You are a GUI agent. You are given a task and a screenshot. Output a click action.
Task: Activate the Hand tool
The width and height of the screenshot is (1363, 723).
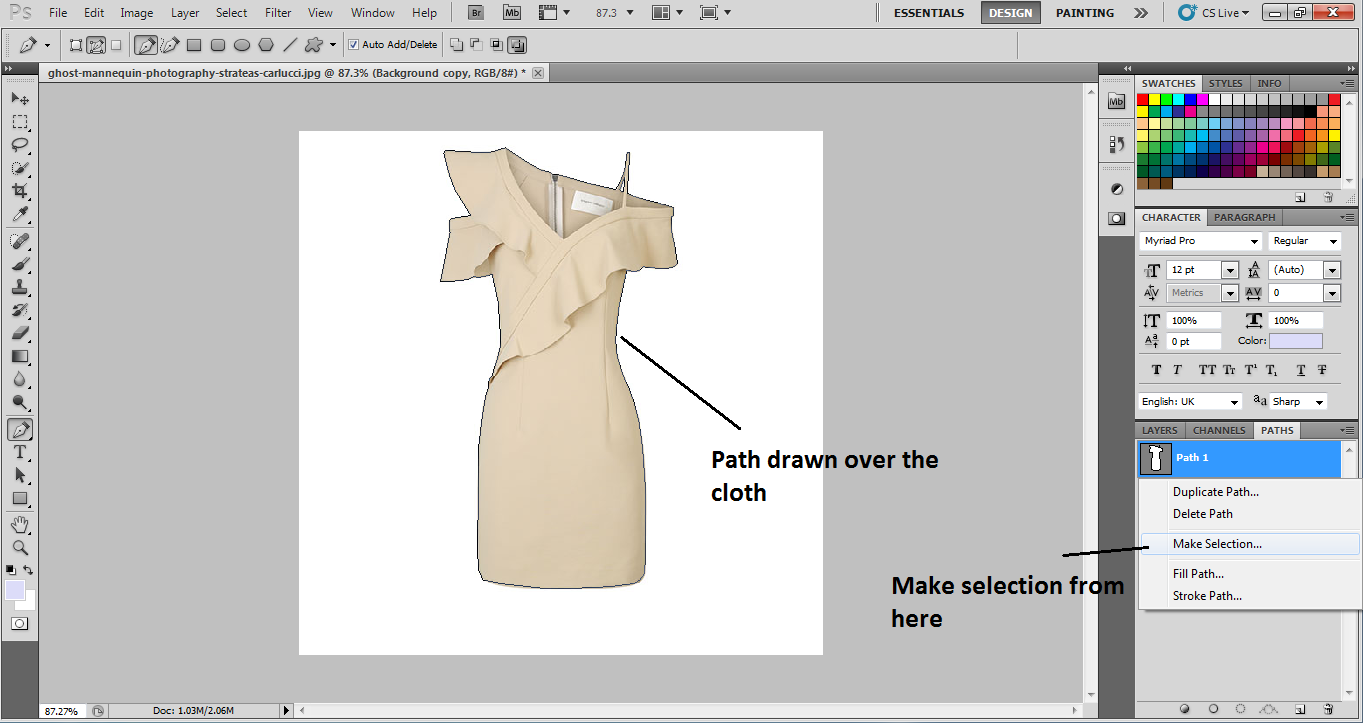click(x=20, y=524)
